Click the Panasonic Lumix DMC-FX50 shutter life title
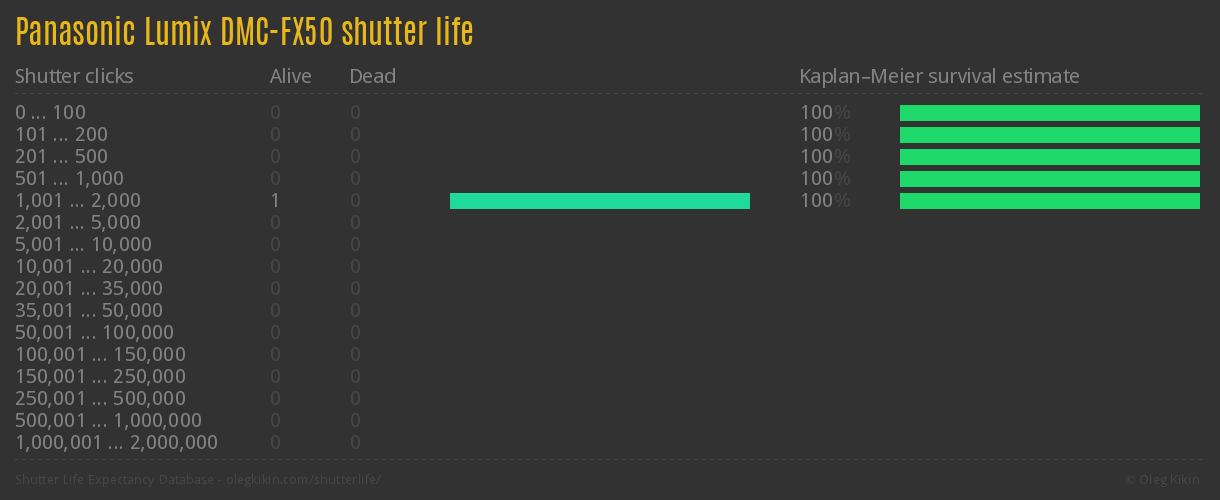Image resolution: width=1220 pixels, height=500 pixels. 244,33
